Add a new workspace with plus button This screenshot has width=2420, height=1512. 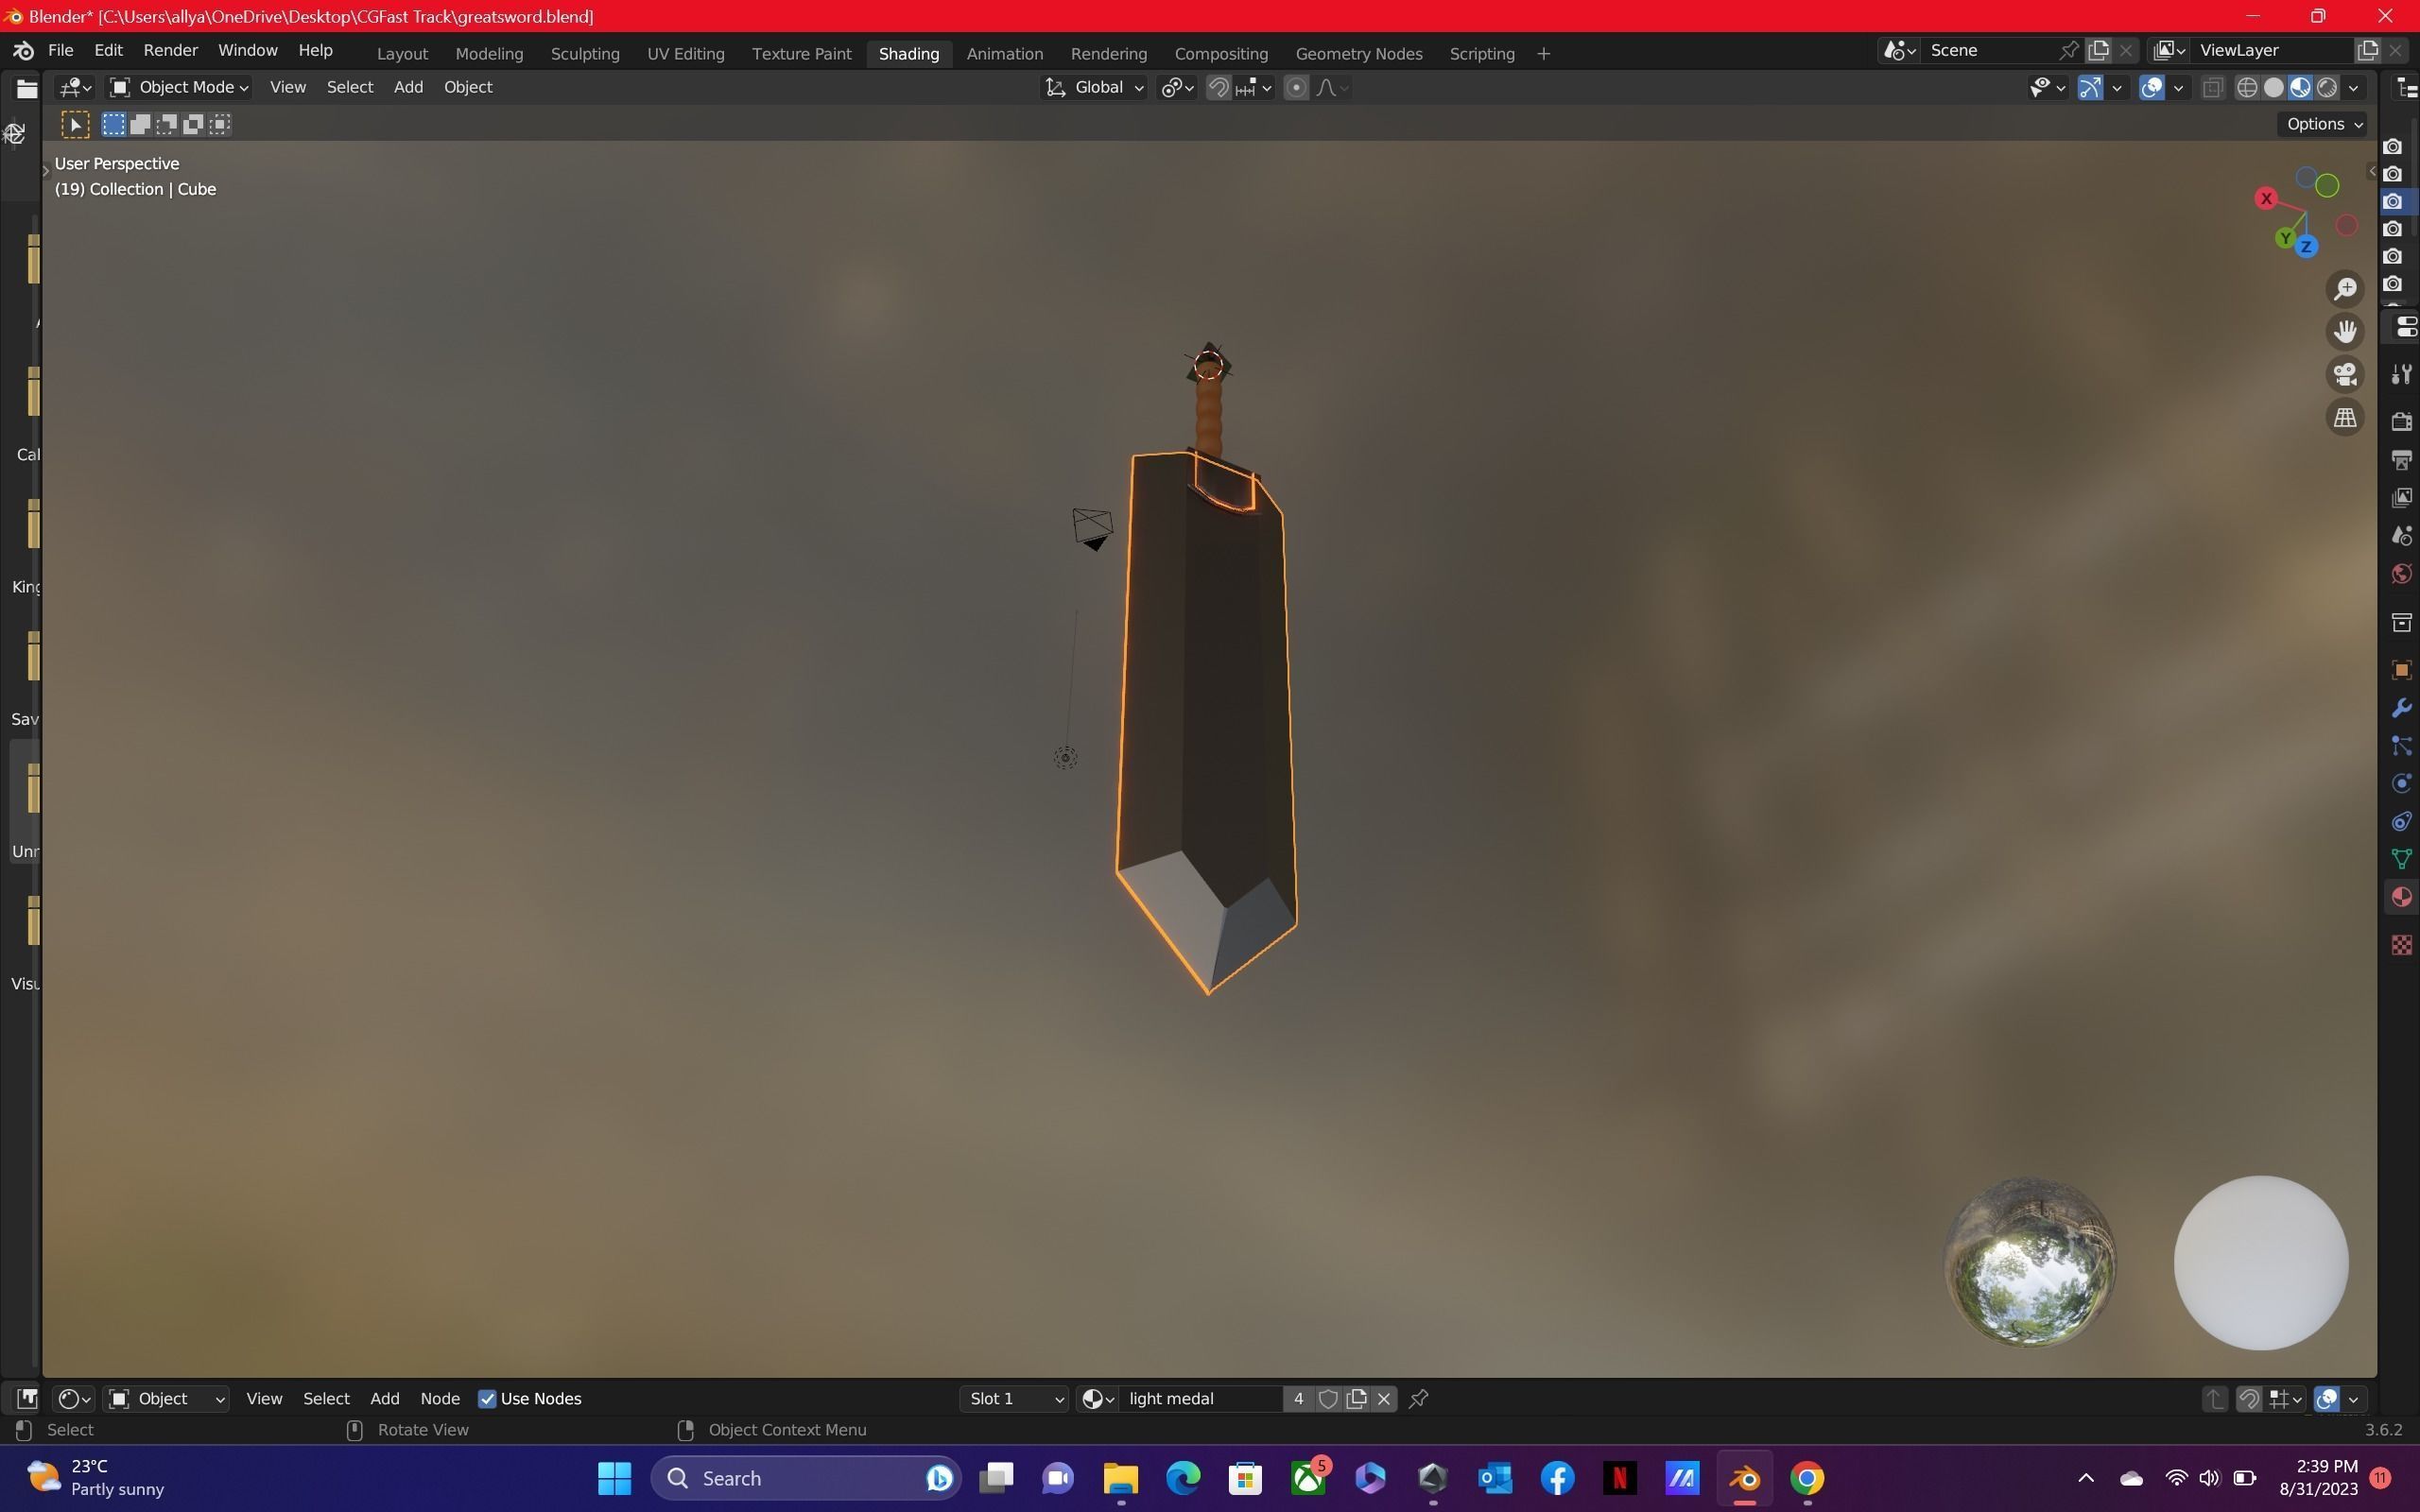(x=1543, y=54)
